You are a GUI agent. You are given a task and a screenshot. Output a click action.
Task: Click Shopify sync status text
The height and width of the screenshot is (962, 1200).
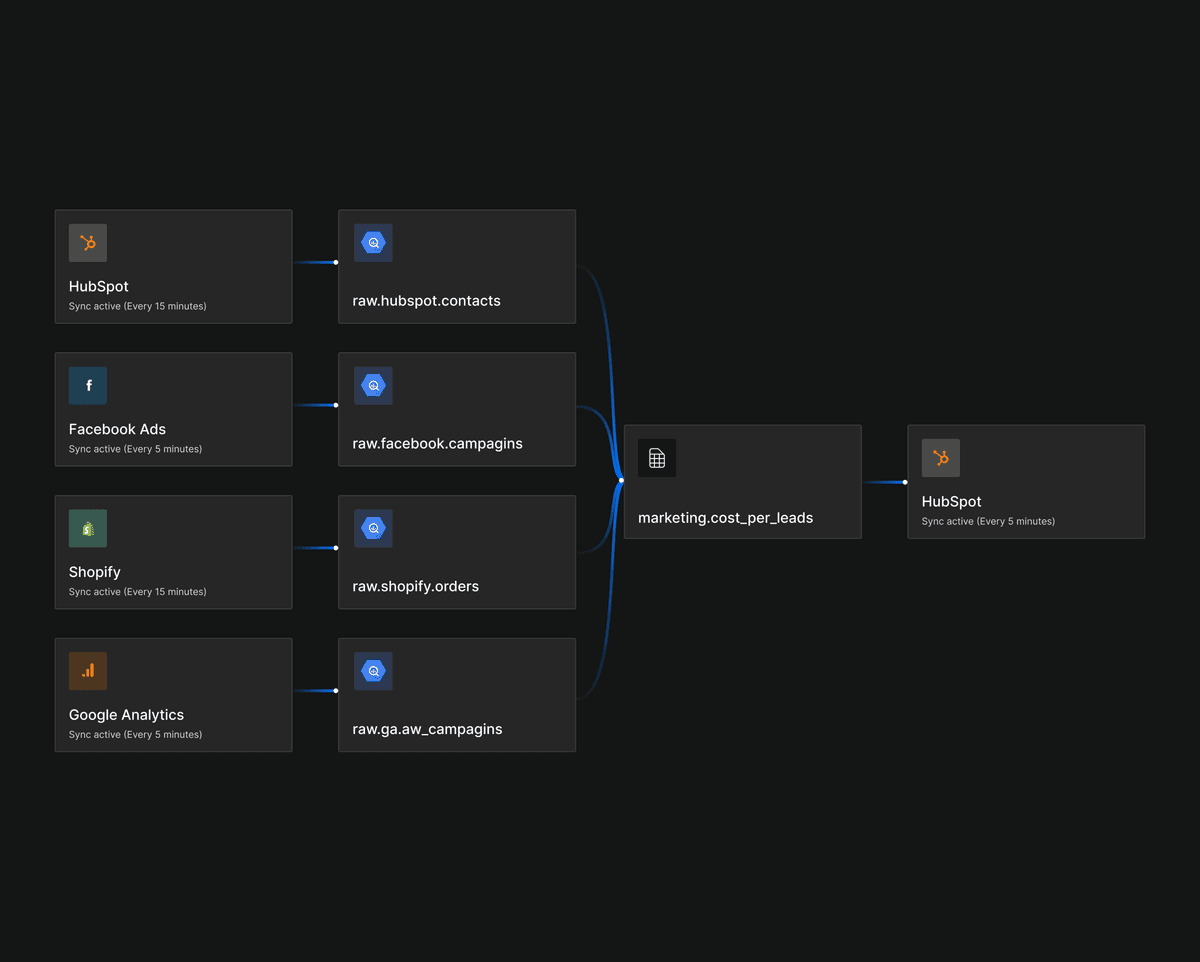(137, 592)
